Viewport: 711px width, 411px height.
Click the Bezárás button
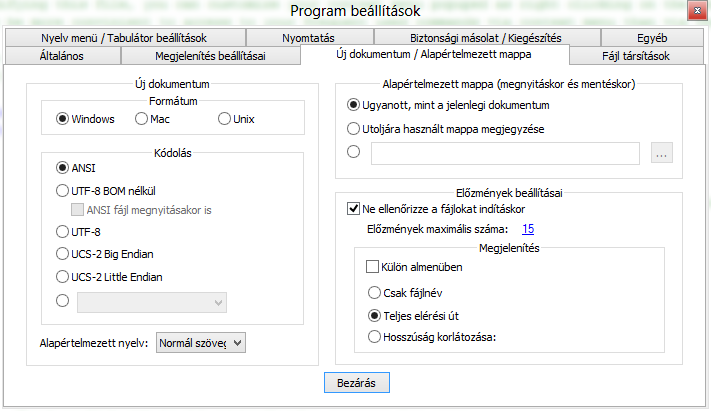[357, 383]
